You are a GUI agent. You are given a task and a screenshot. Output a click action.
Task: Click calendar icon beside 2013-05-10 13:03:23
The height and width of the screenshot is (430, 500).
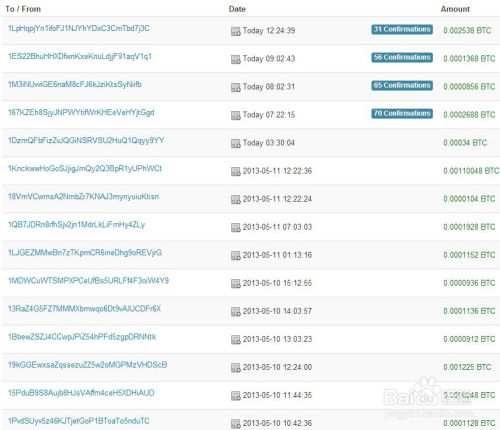[x=236, y=339]
